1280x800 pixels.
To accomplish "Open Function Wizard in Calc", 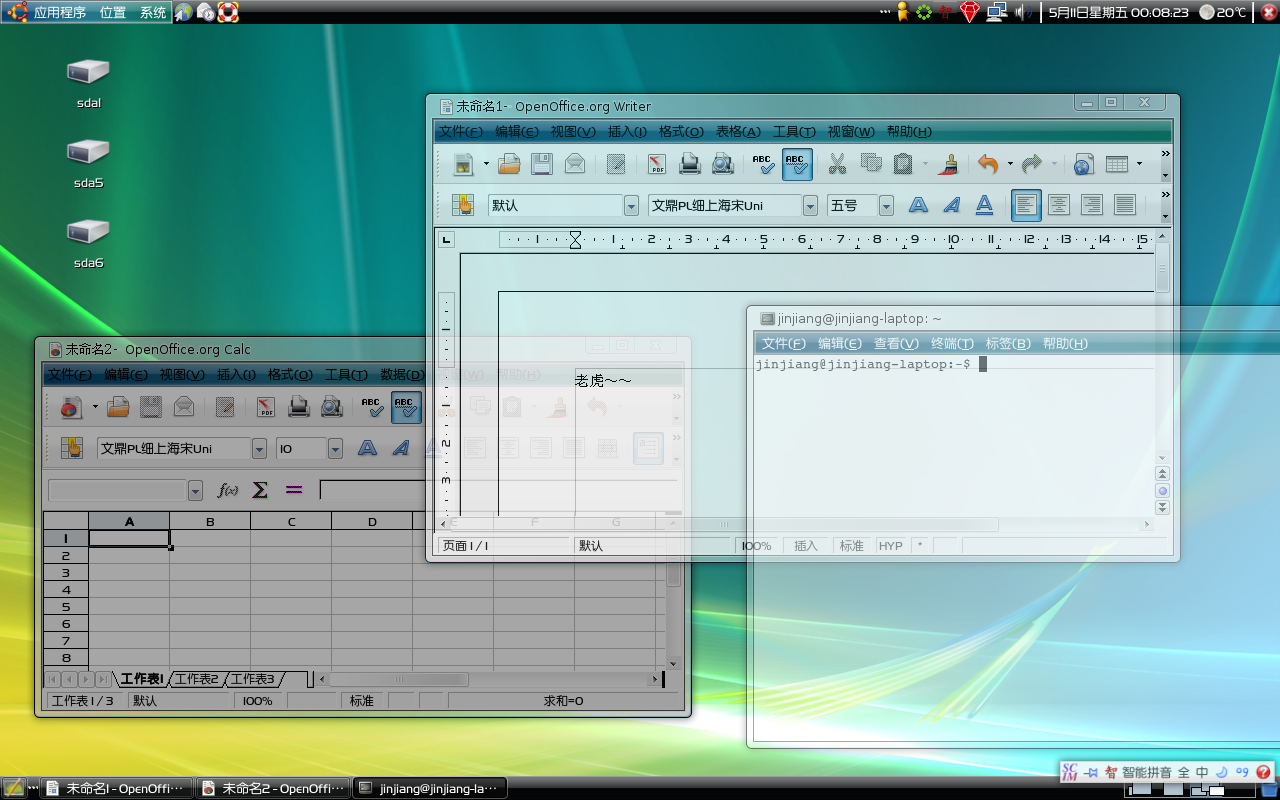I will [x=228, y=490].
